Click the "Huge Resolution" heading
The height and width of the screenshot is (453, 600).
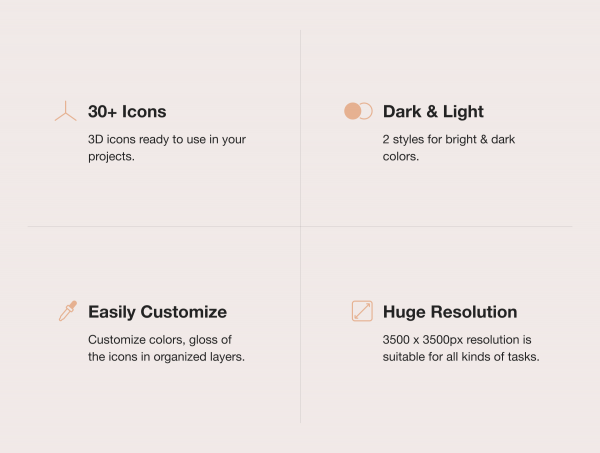(x=450, y=312)
